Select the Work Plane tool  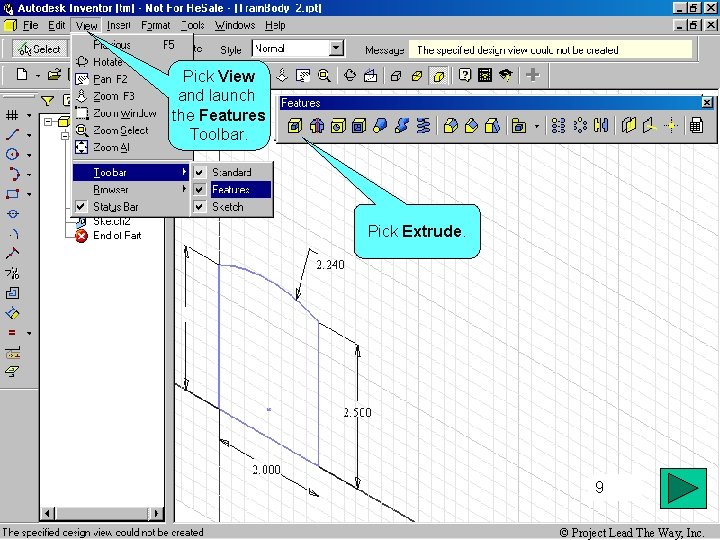click(629, 125)
